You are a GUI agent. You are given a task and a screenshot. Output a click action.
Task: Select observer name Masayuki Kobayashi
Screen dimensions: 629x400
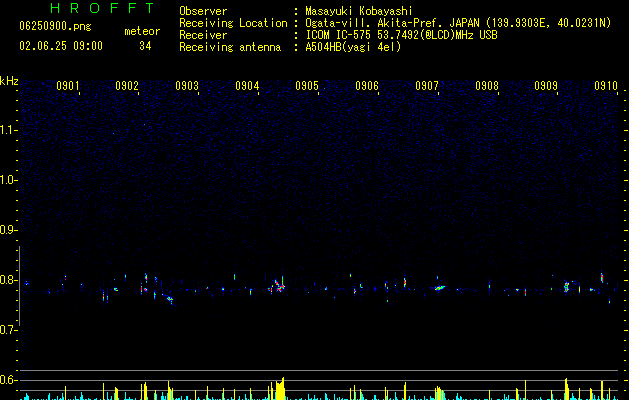click(359, 11)
